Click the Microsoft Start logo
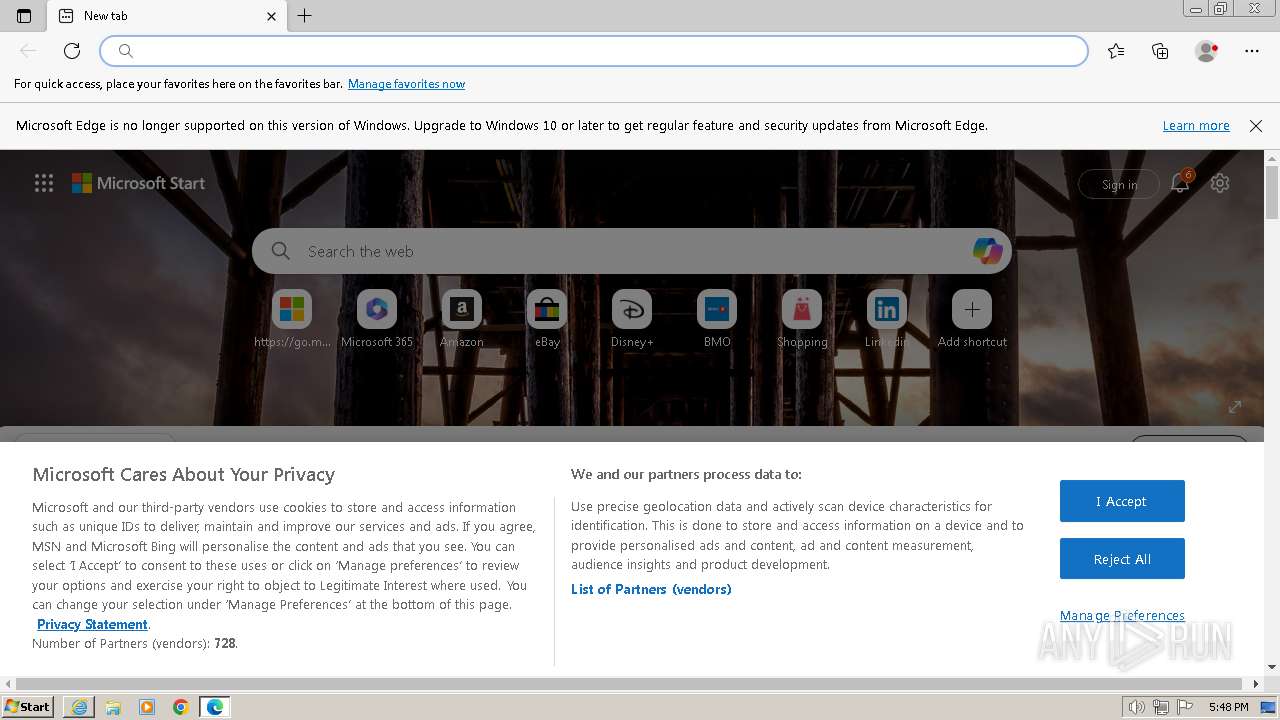Image resolution: width=1280 pixels, height=720 pixels. pos(138,183)
